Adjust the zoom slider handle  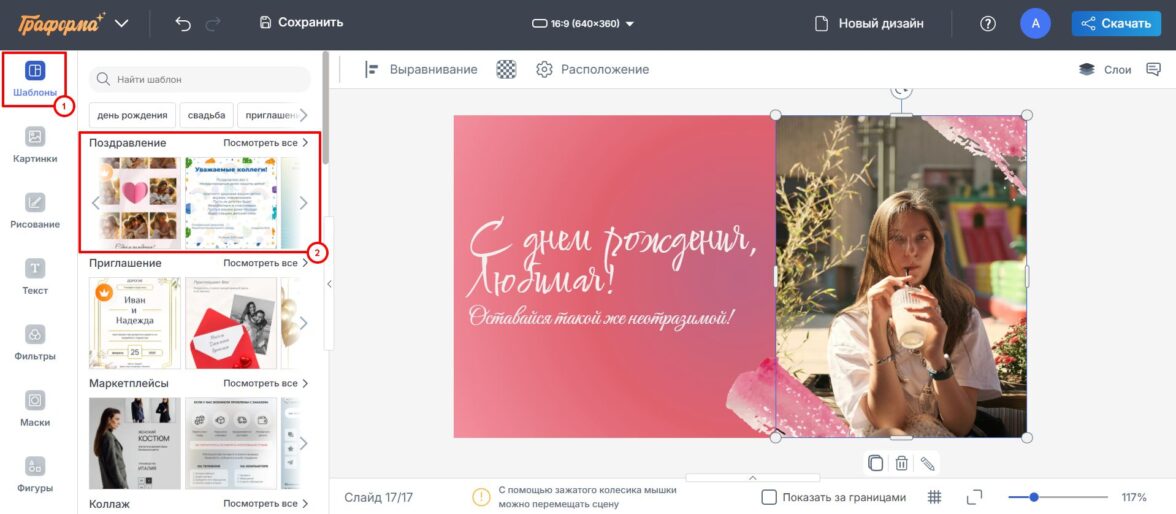pos(1034,497)
